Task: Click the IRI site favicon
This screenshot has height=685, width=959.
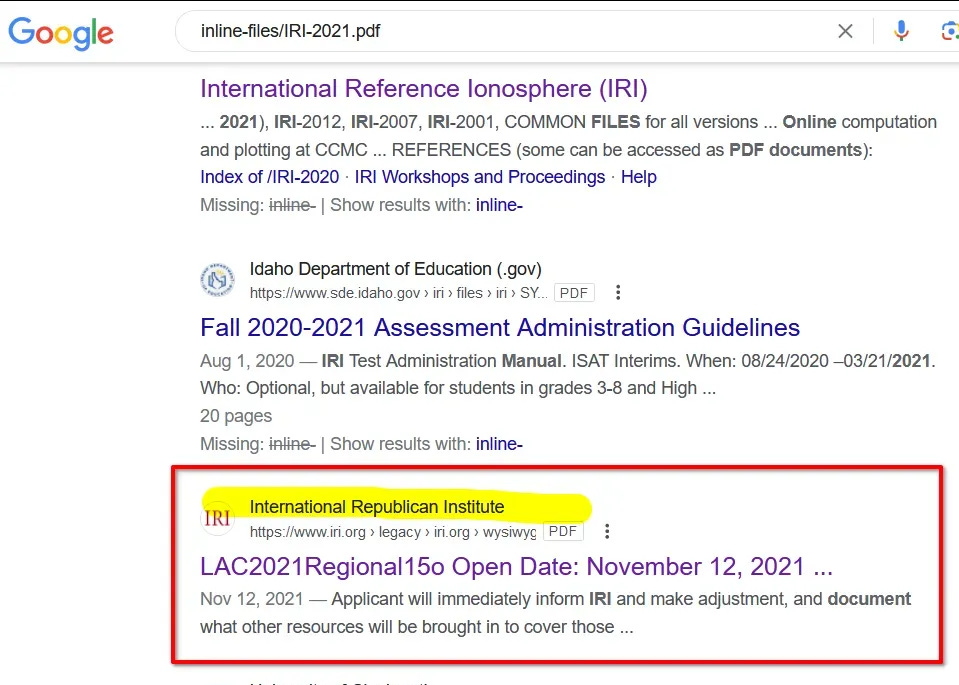Action: tap(217, 518)
